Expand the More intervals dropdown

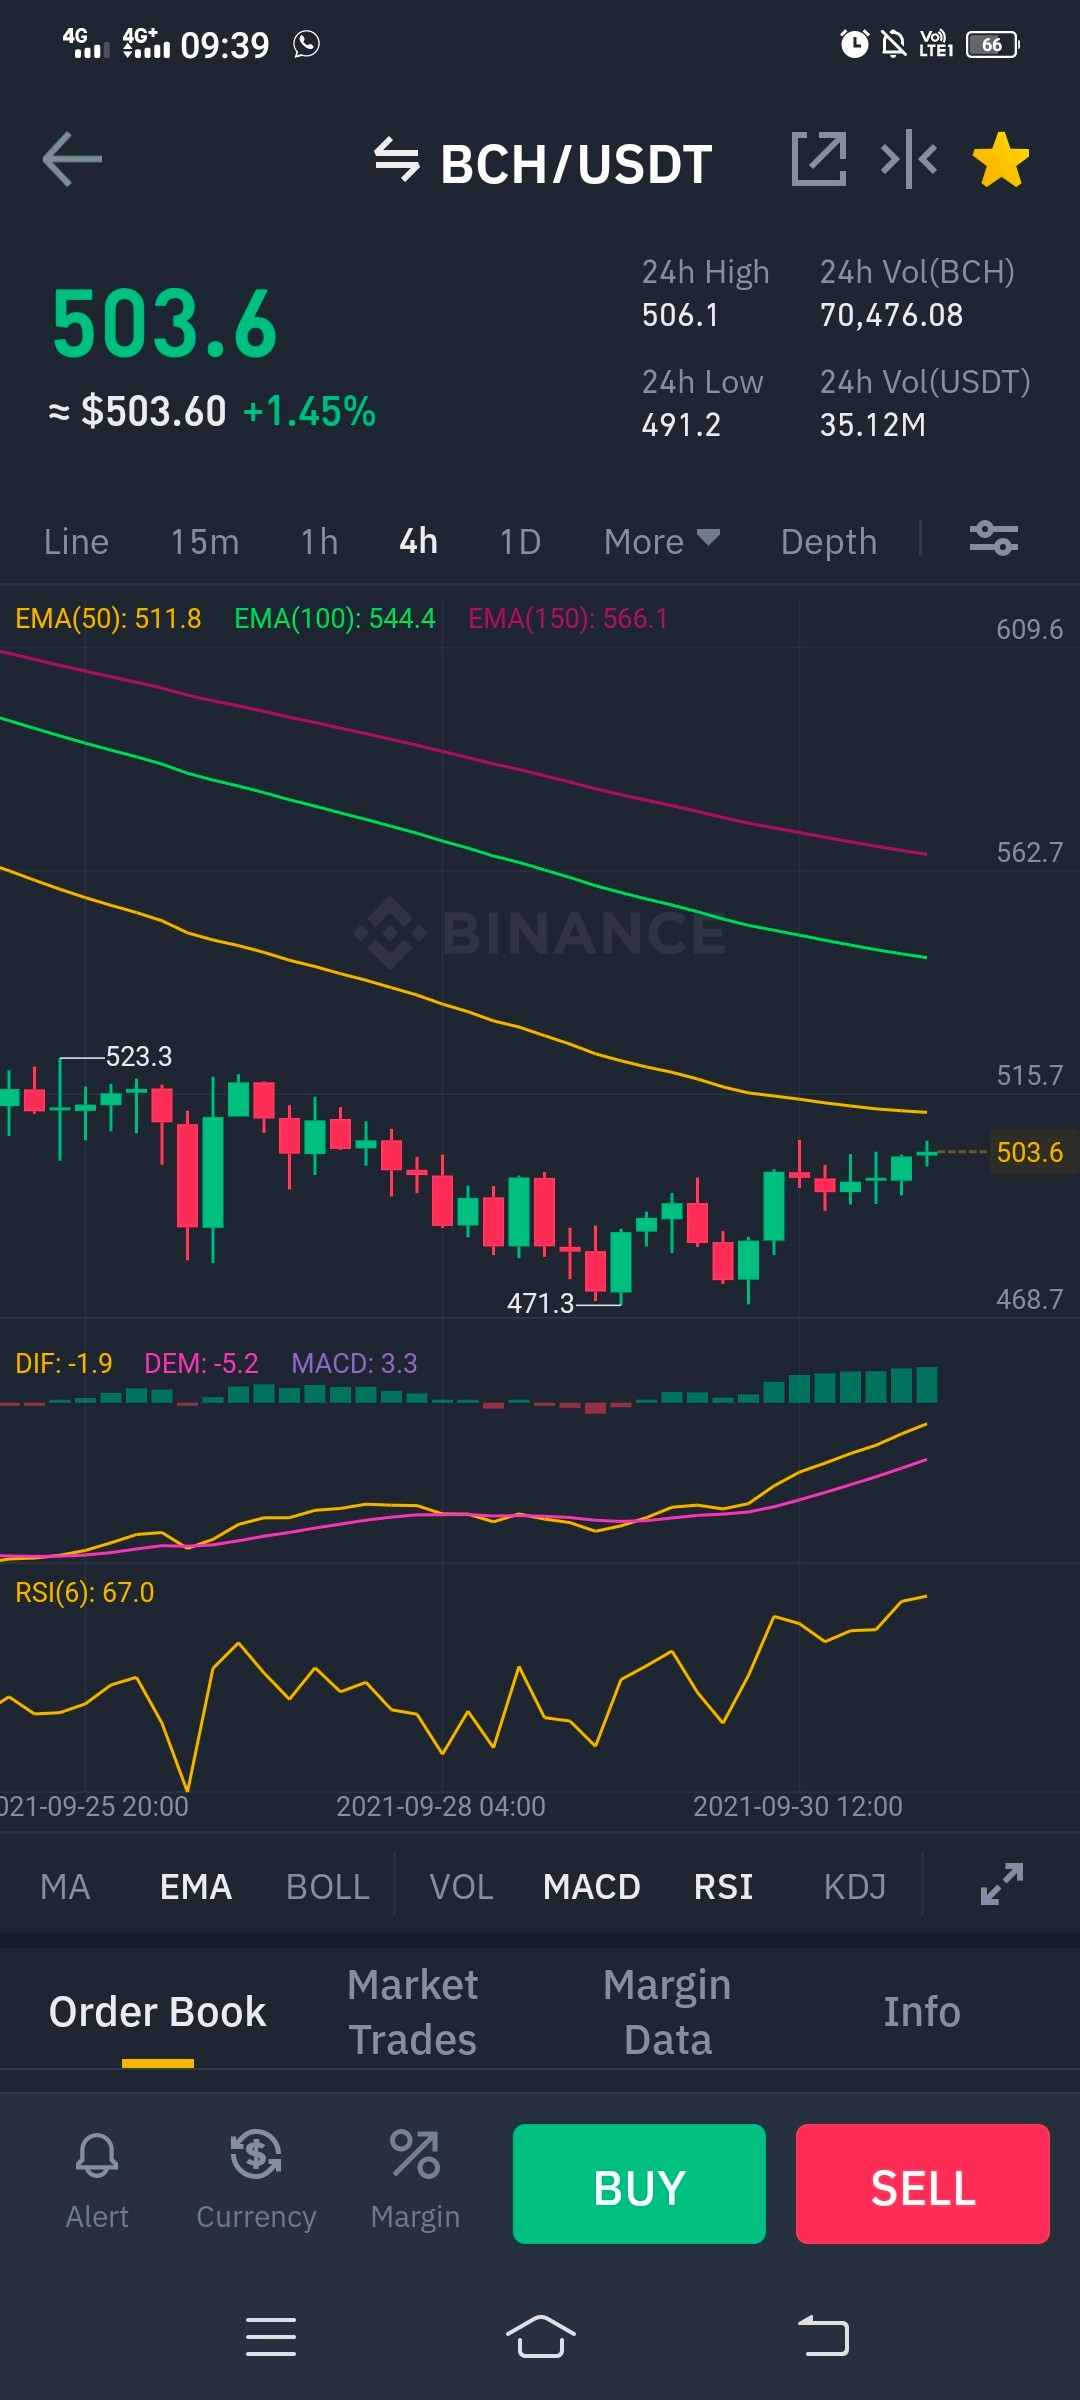[662, 541]
